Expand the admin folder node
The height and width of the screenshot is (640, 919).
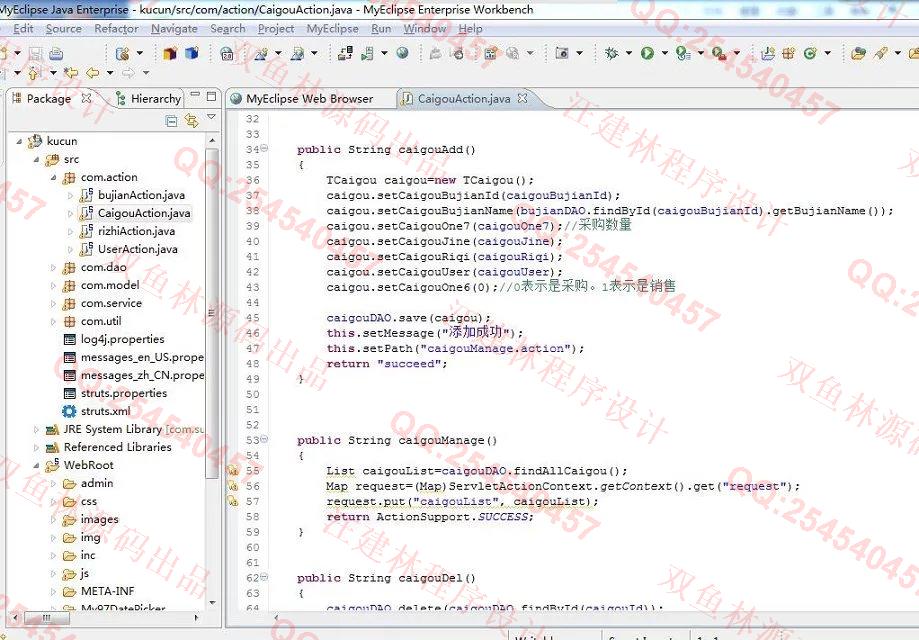(x=53, y=484)
